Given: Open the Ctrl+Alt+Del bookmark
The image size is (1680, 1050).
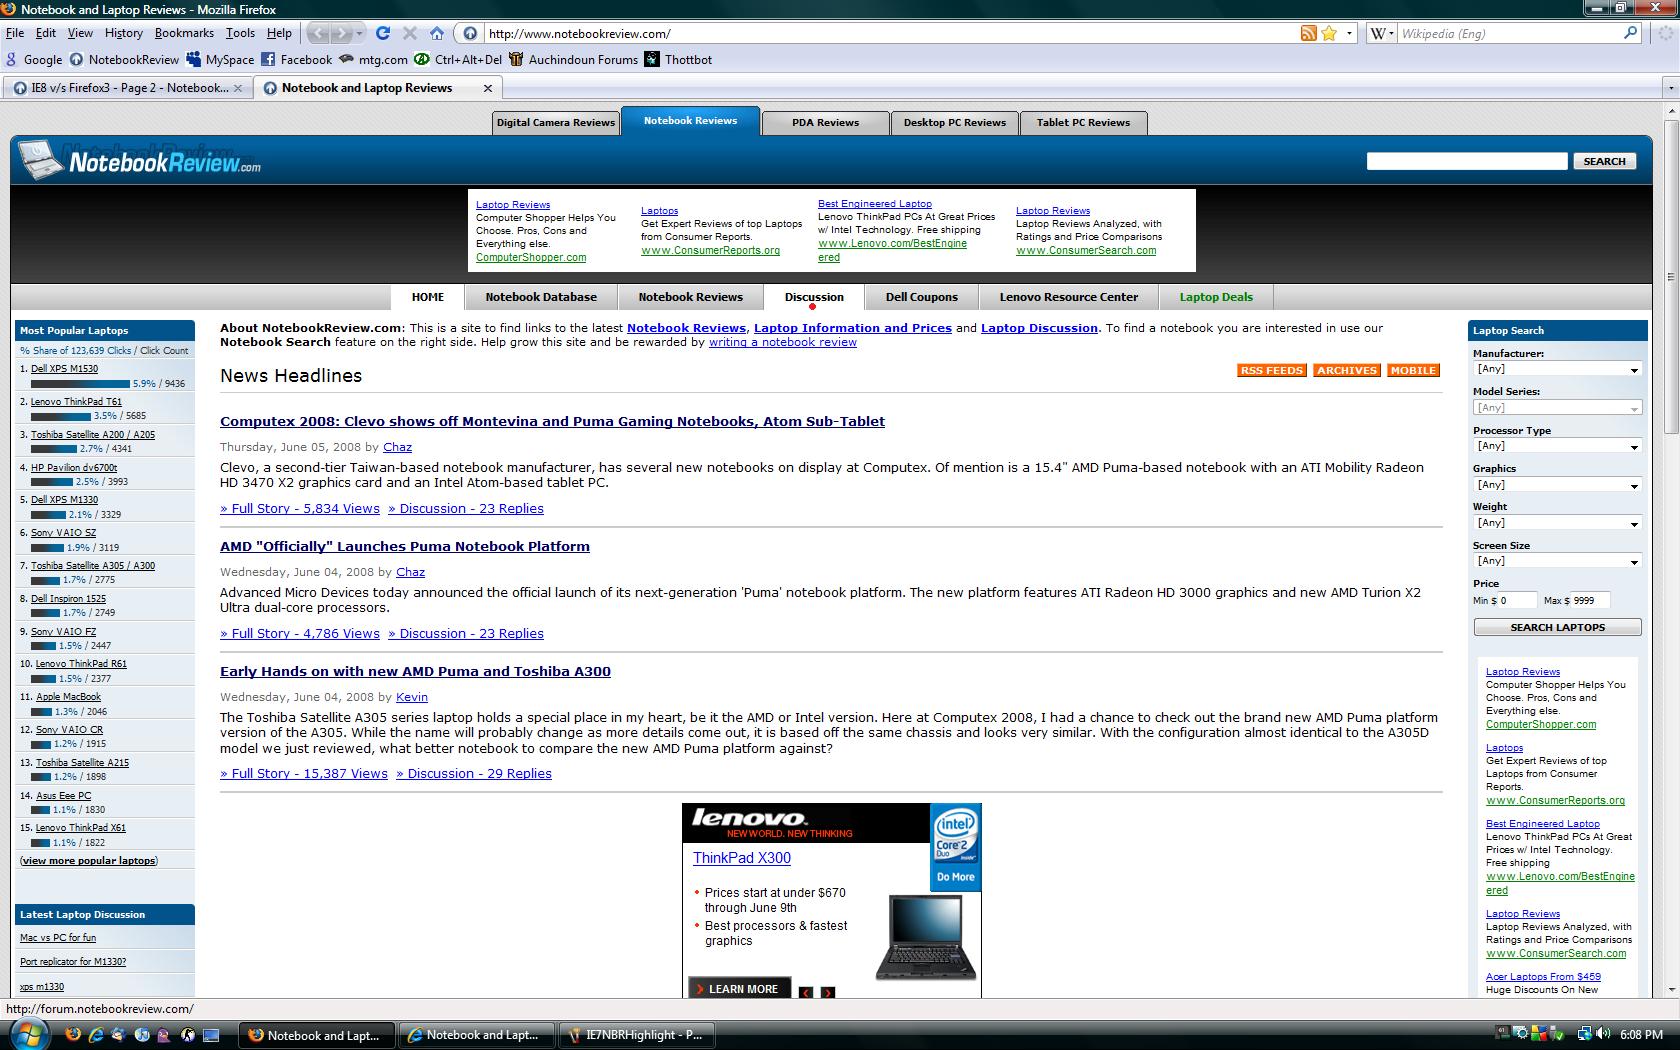Looking at the screenshot, I should click(458, 60).
